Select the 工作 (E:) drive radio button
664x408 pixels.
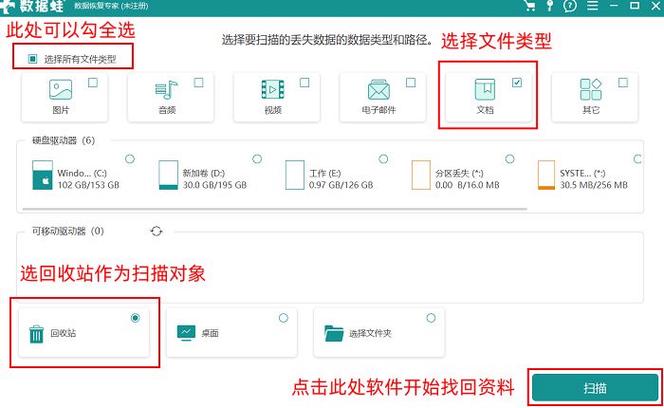[x=383, y=159]
